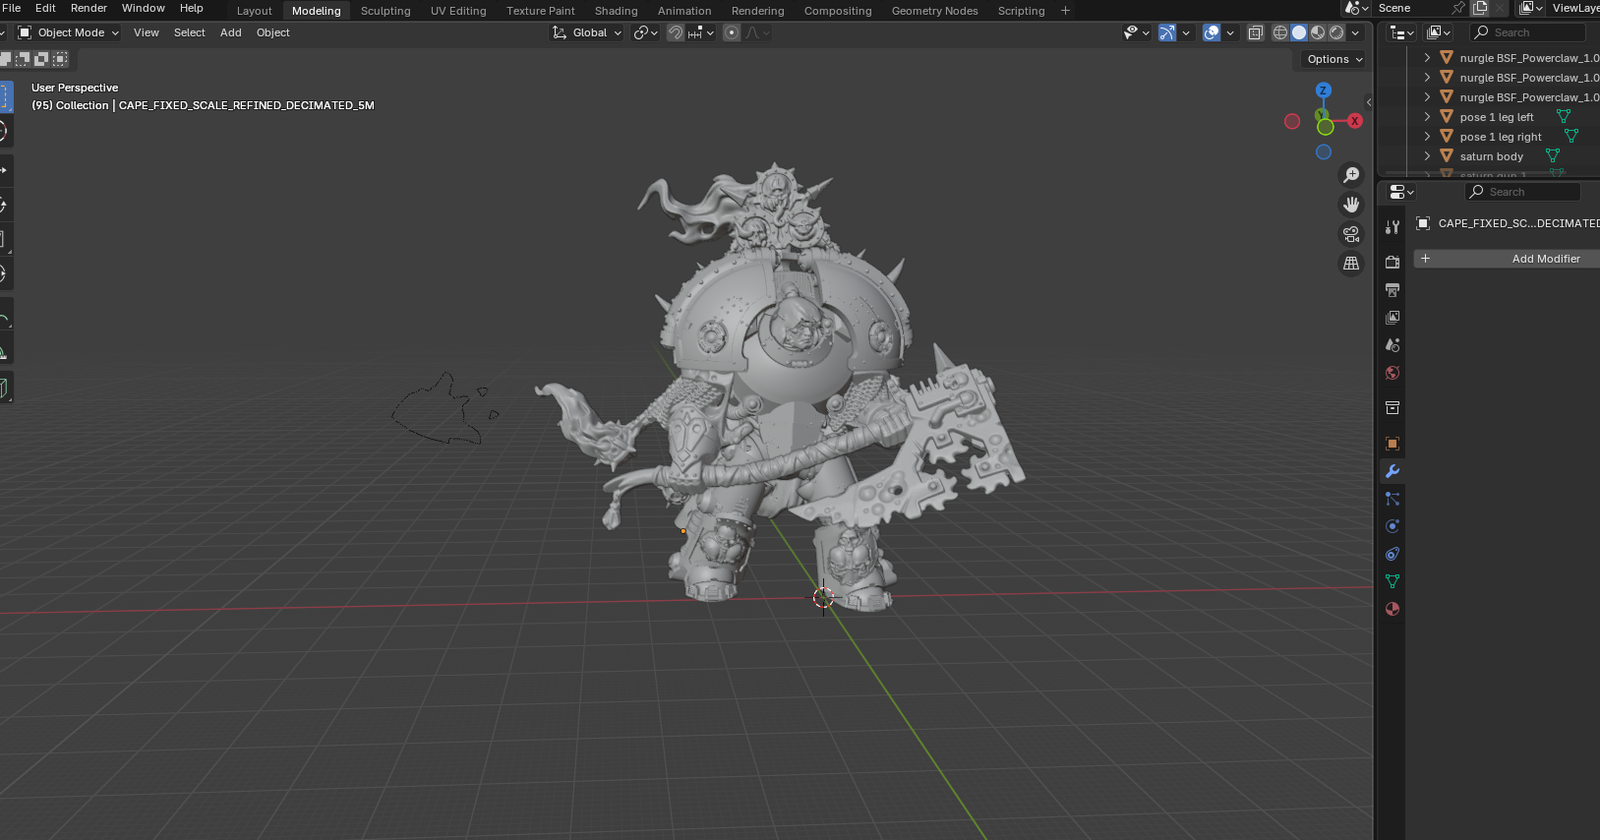The image size is (1600, 840).
Task: Toggle the camera view icon
Action: 1351,234
